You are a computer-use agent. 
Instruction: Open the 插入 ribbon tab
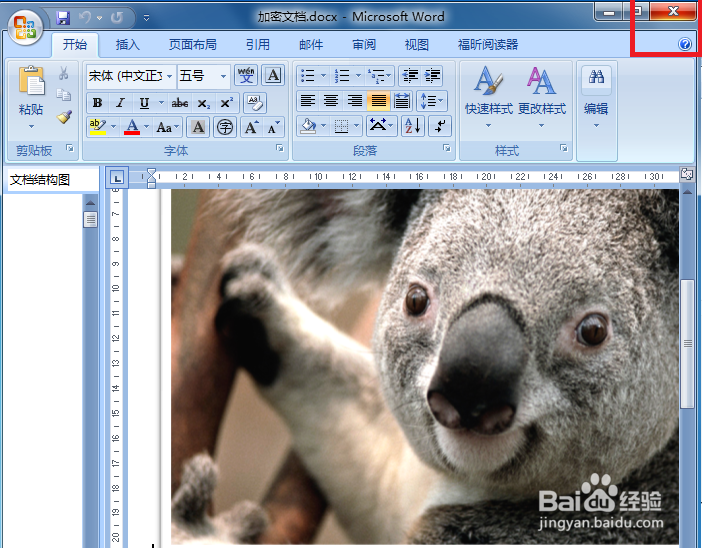pos(128,44)
